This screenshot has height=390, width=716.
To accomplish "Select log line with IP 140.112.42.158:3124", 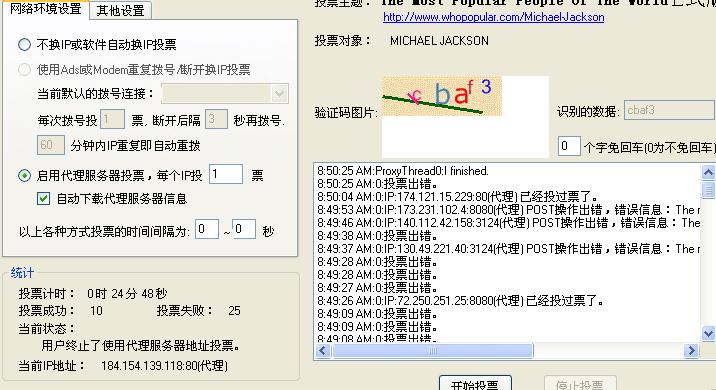I will coord(508,223).
